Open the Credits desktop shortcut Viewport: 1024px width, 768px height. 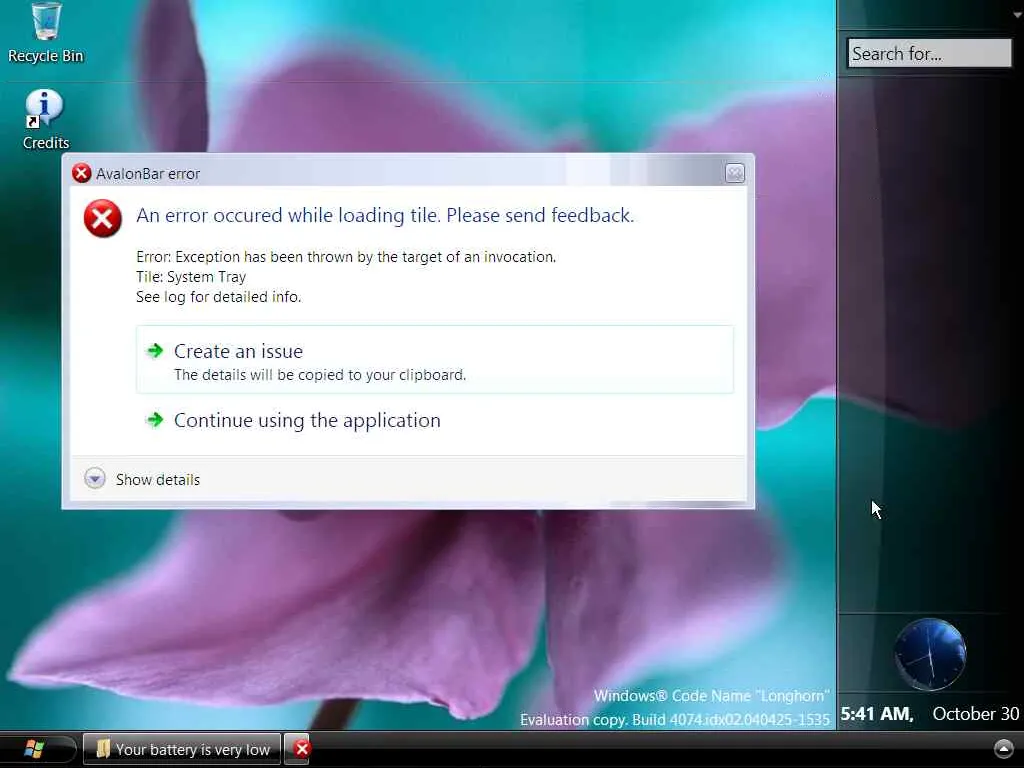(x=45, y=120)
